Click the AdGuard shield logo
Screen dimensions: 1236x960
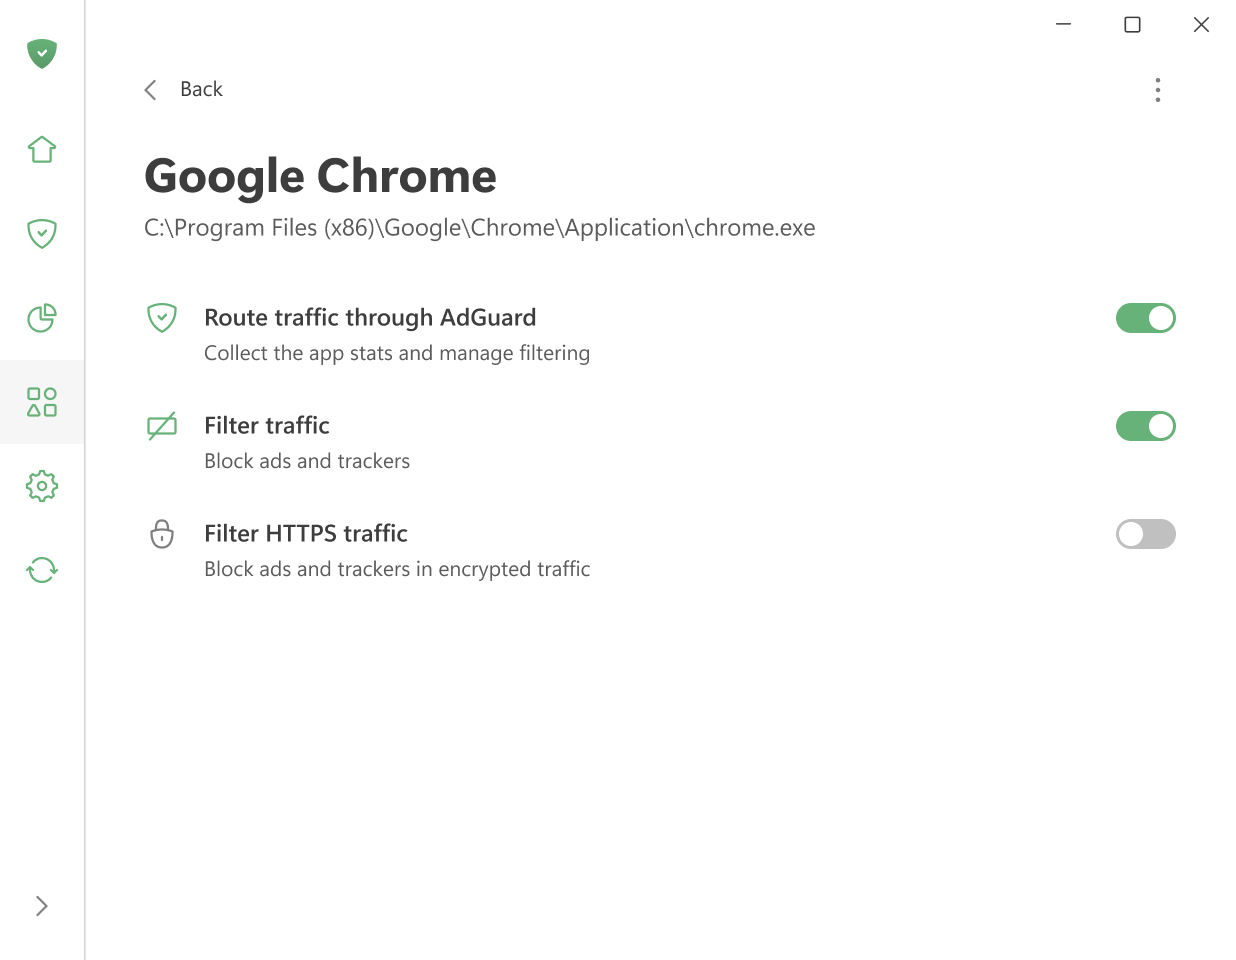[x=41, y=54]
